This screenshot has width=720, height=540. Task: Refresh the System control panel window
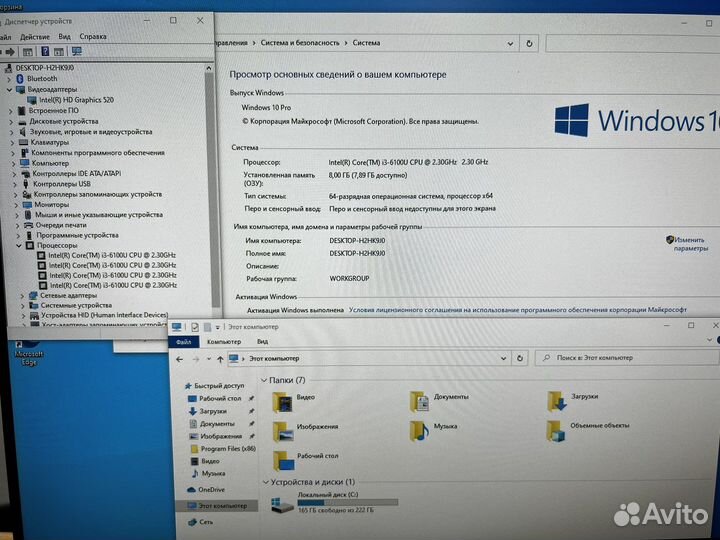click(x=529, y=44)
